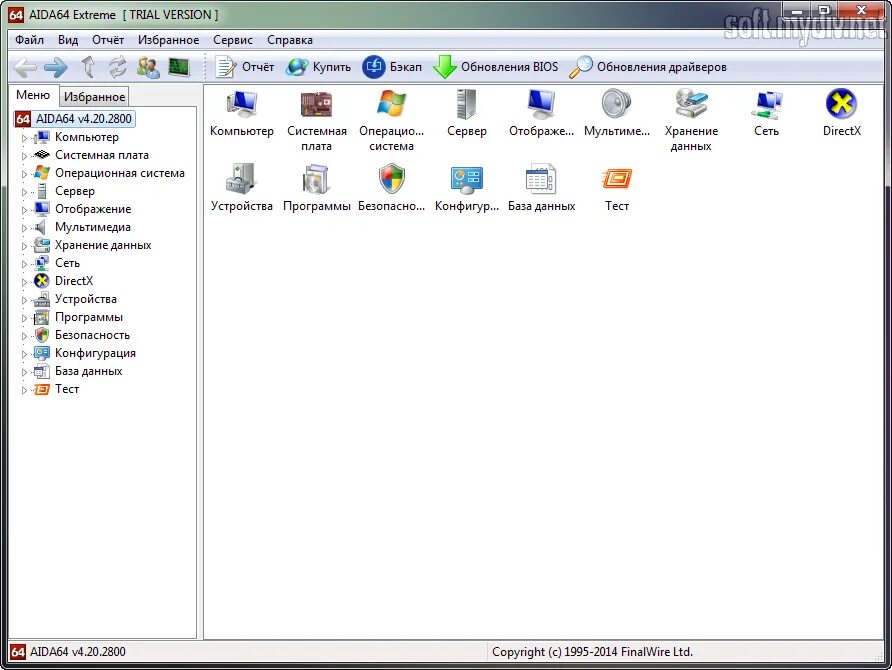The height and width of the screenshot is (670, 892).
Task: Expand the Операционная система tree node
Action: (24, 174)
